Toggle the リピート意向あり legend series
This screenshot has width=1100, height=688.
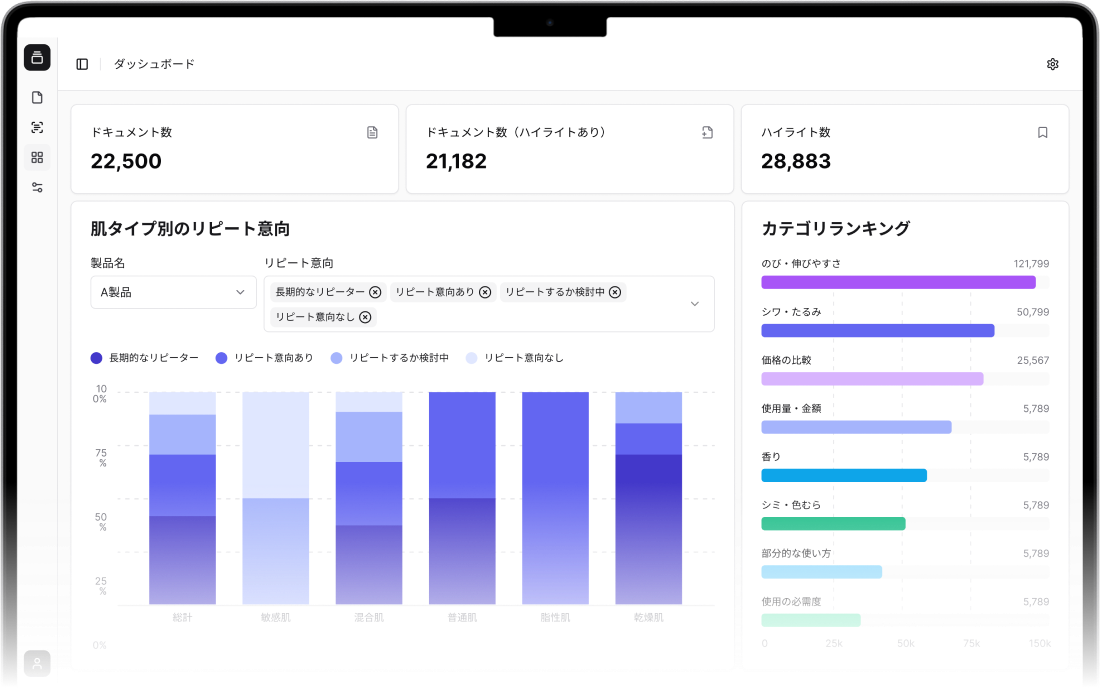click(x=264, y=358)
